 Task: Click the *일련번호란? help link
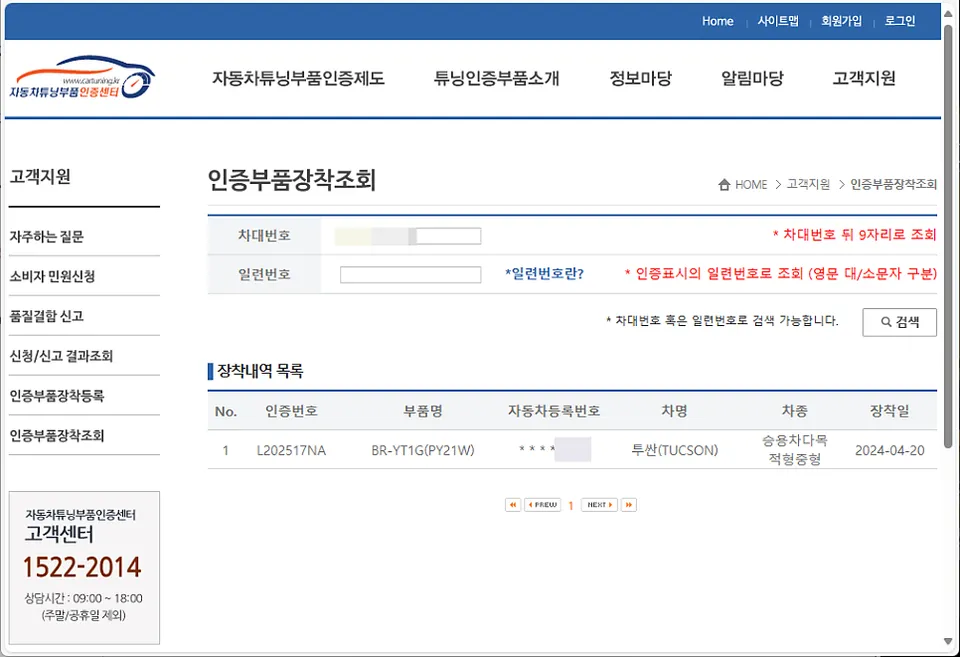(544, 274)
